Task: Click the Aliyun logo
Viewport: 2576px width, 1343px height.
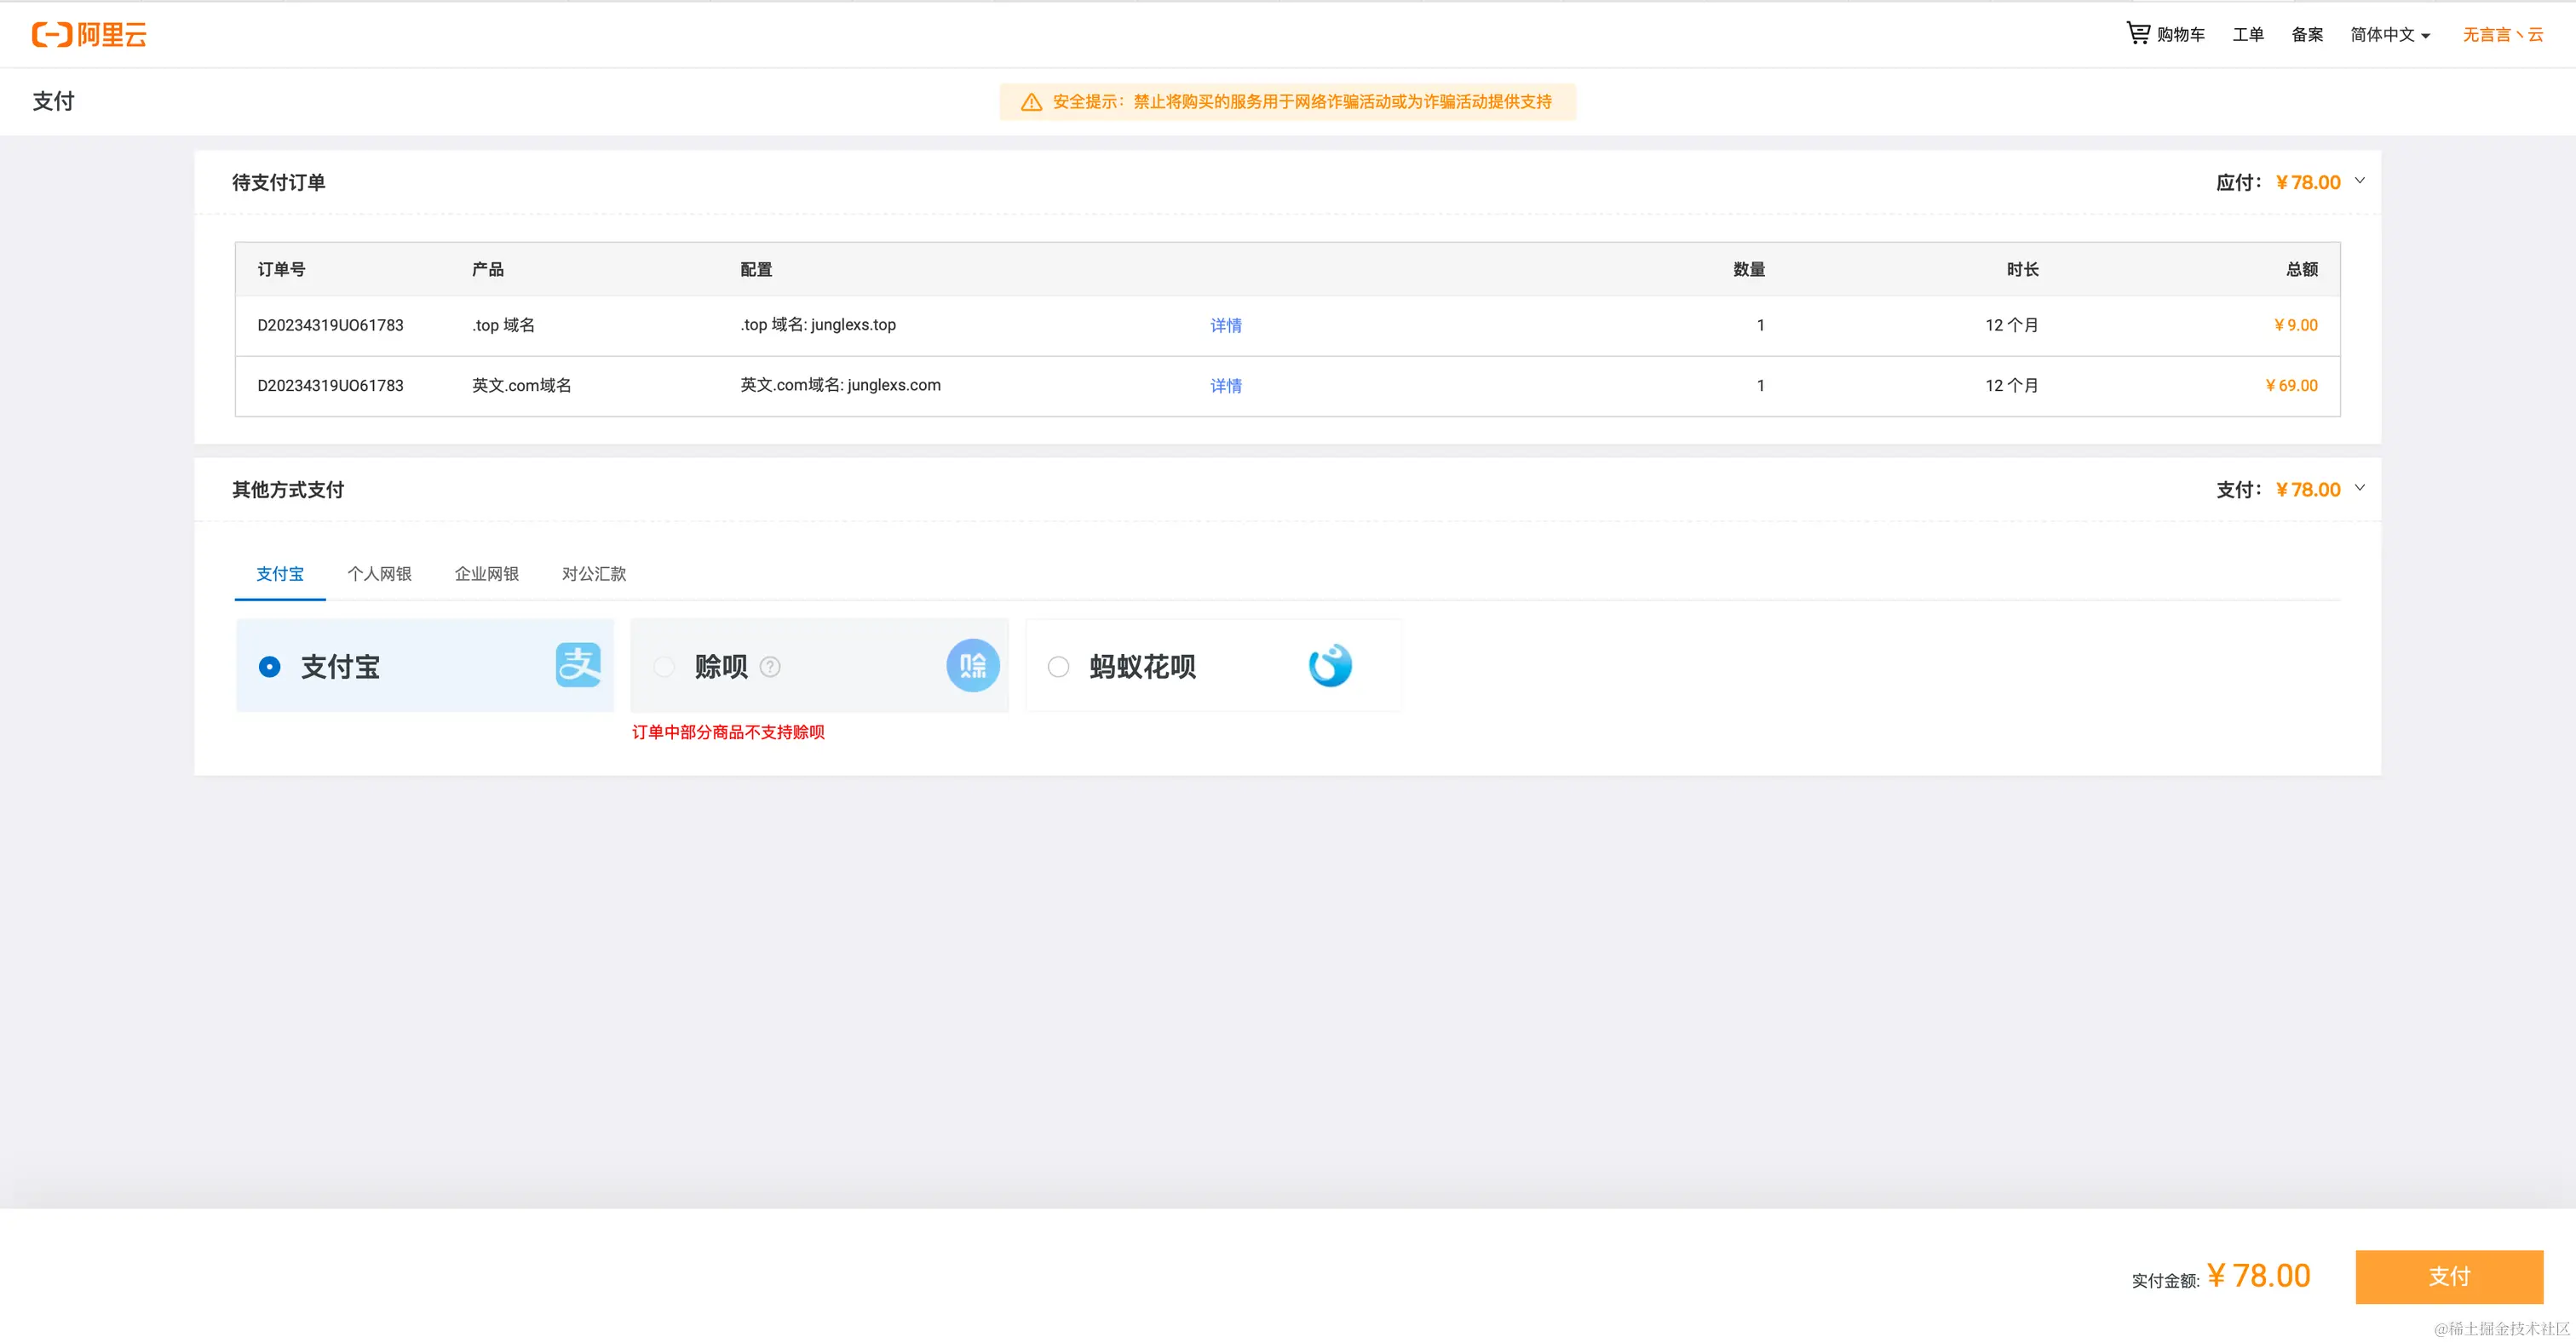Action: 89,35
